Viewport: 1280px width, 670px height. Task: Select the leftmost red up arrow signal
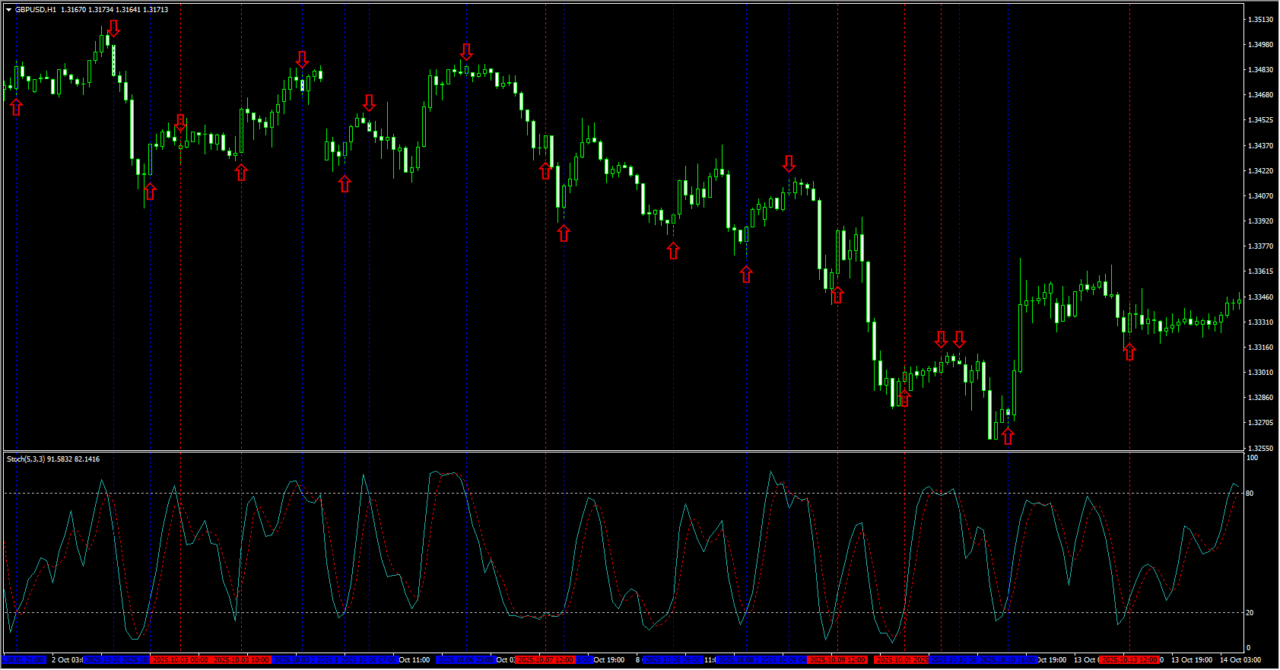[x=16, y=106]
